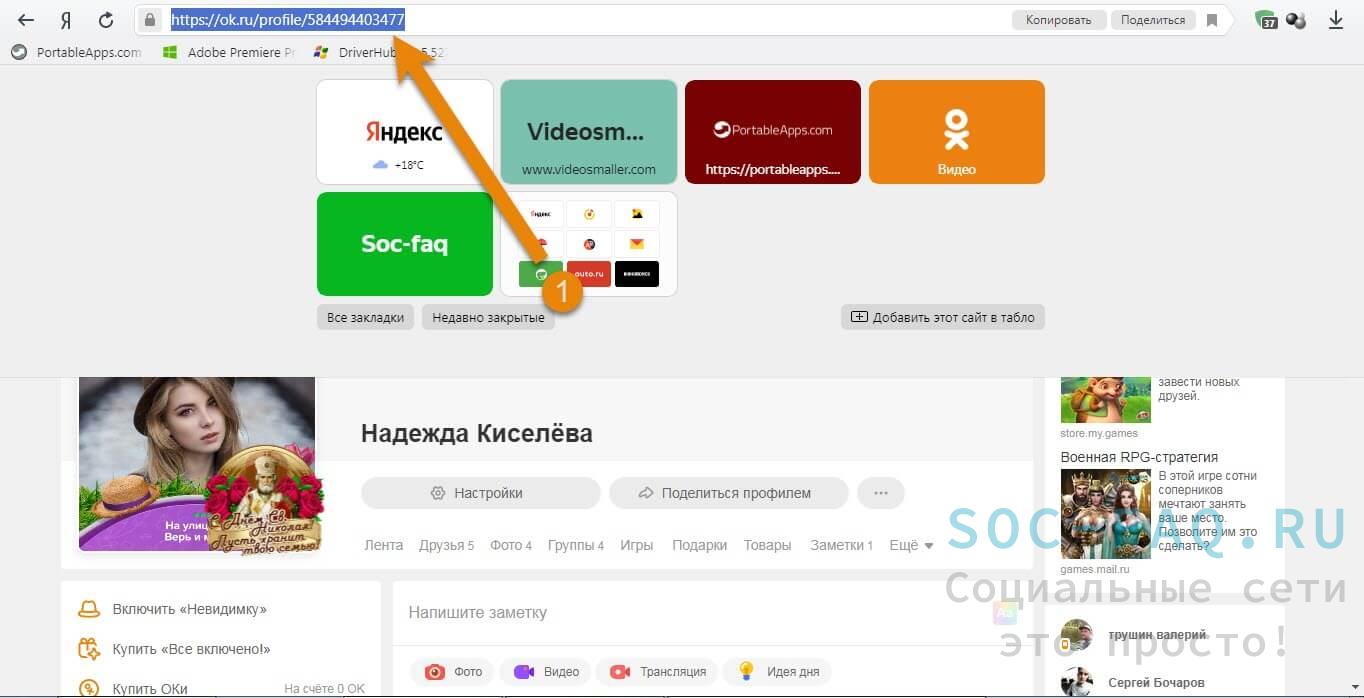Reload the page
This screenshot has height=698, width=1364.
click(106, 20)
